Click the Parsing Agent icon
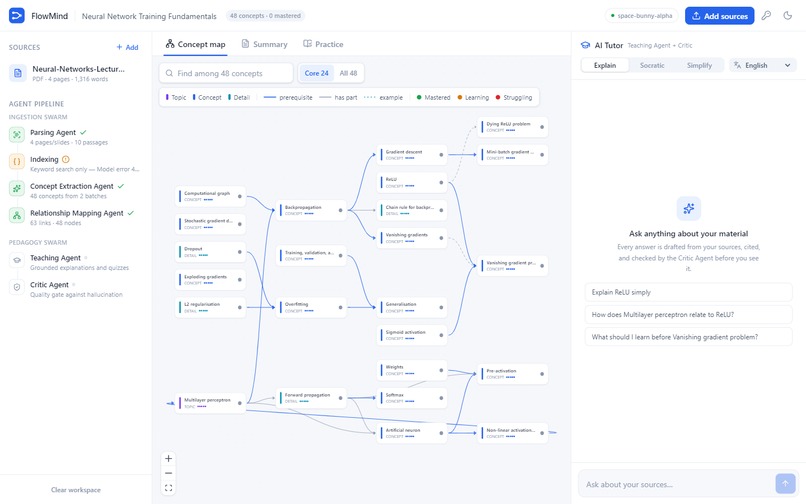Viewport: 806px width, 504px height. (17, 135)
